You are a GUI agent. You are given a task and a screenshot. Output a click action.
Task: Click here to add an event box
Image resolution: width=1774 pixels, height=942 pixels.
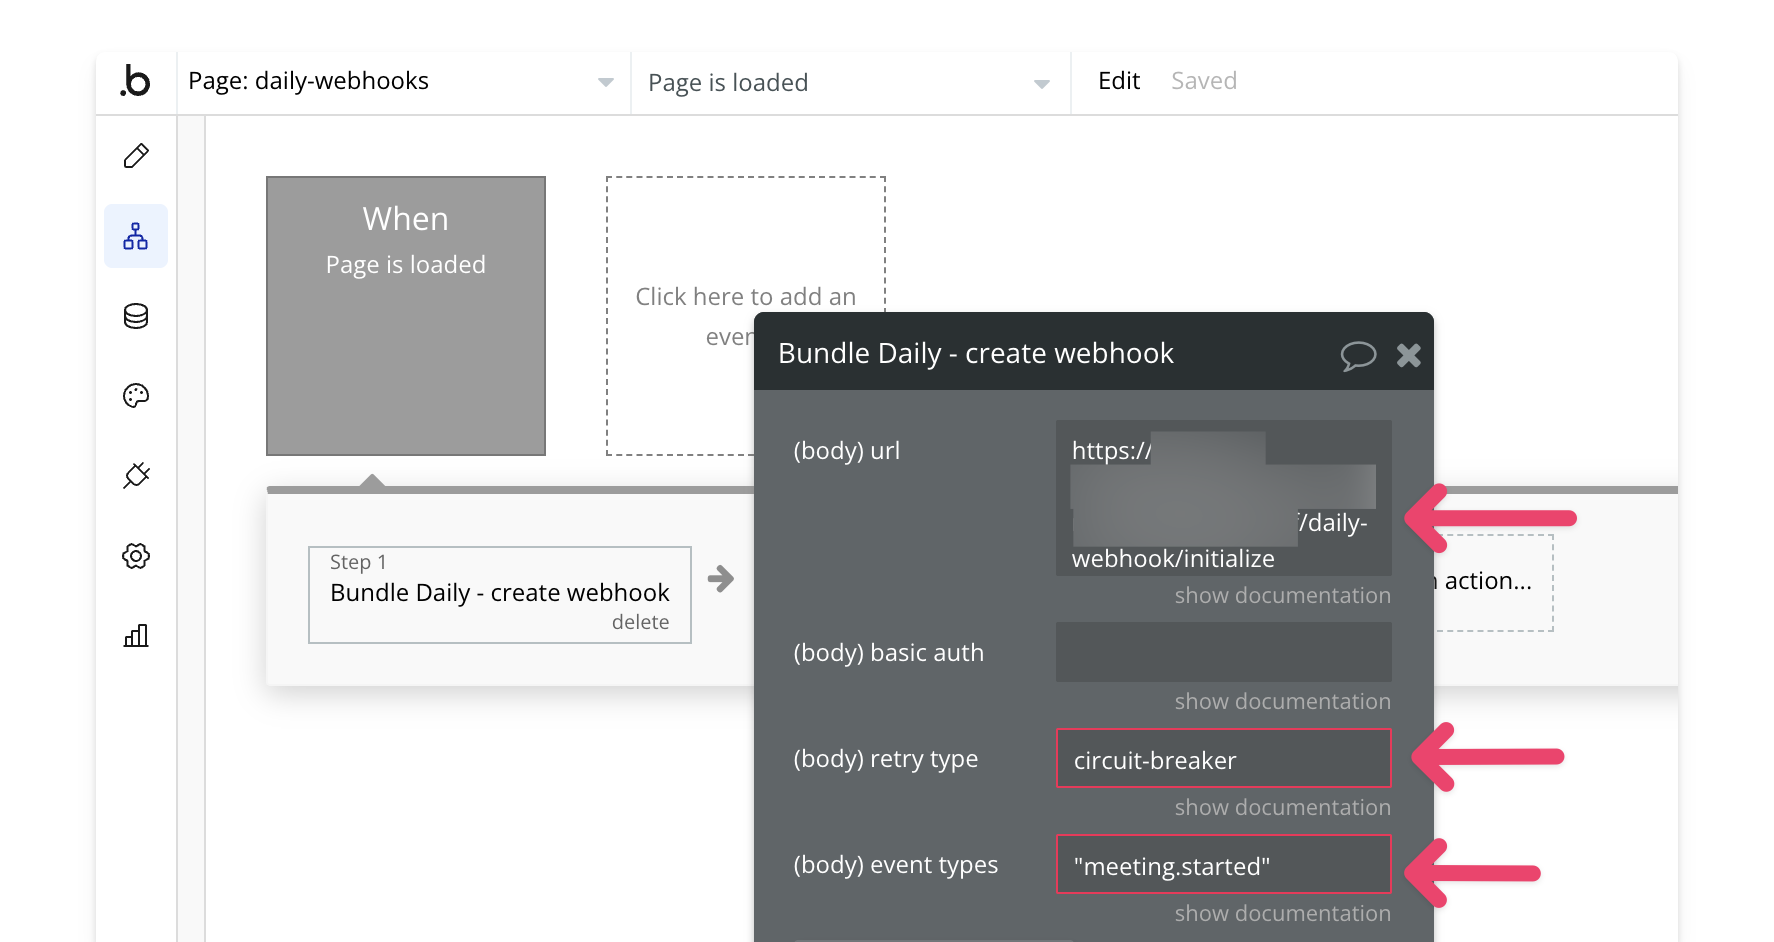pyautogui.click(x=746, y=316)
